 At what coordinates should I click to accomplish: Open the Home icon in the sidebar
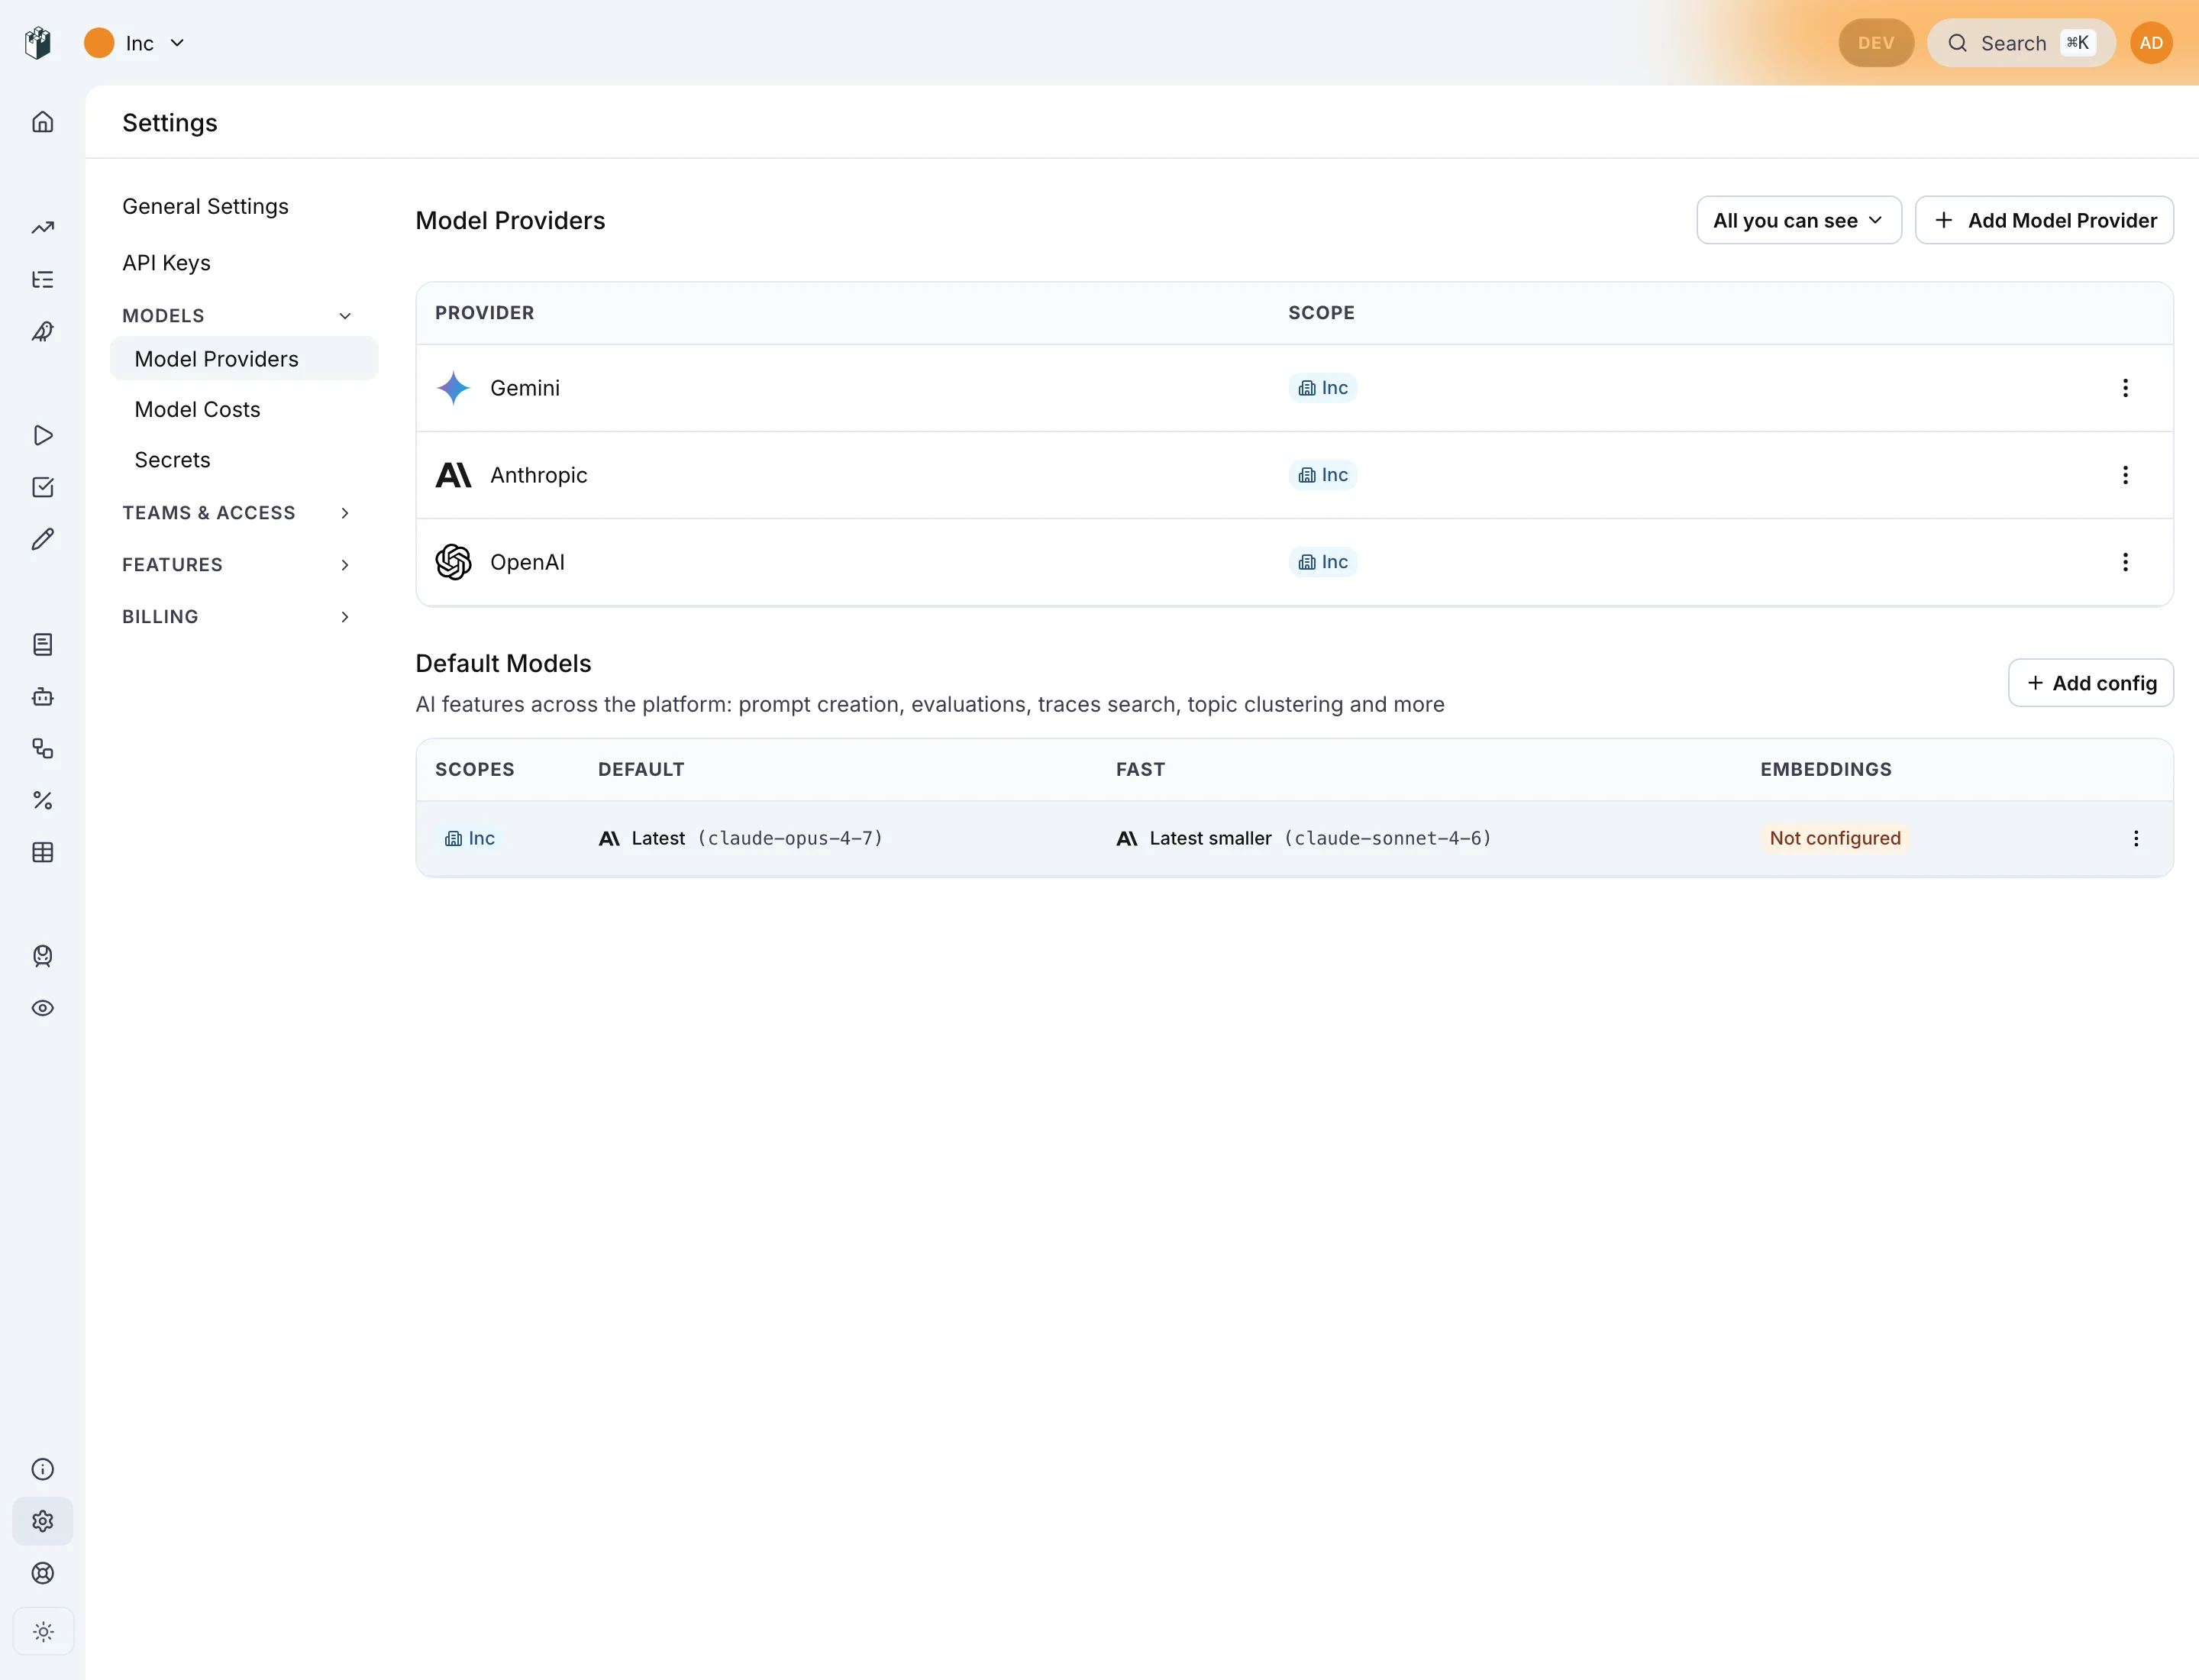pyautogui.click(x=43, y=122)
